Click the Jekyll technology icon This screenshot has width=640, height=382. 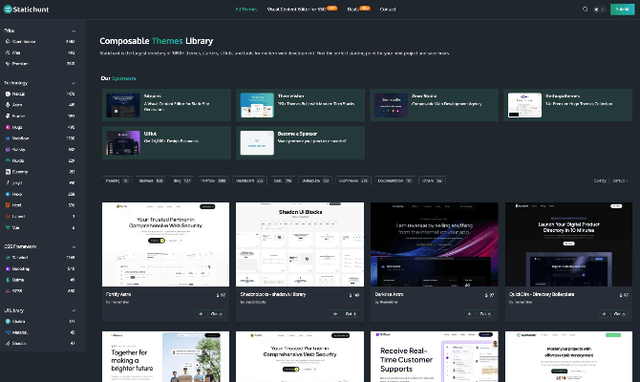tap(7, 183)
